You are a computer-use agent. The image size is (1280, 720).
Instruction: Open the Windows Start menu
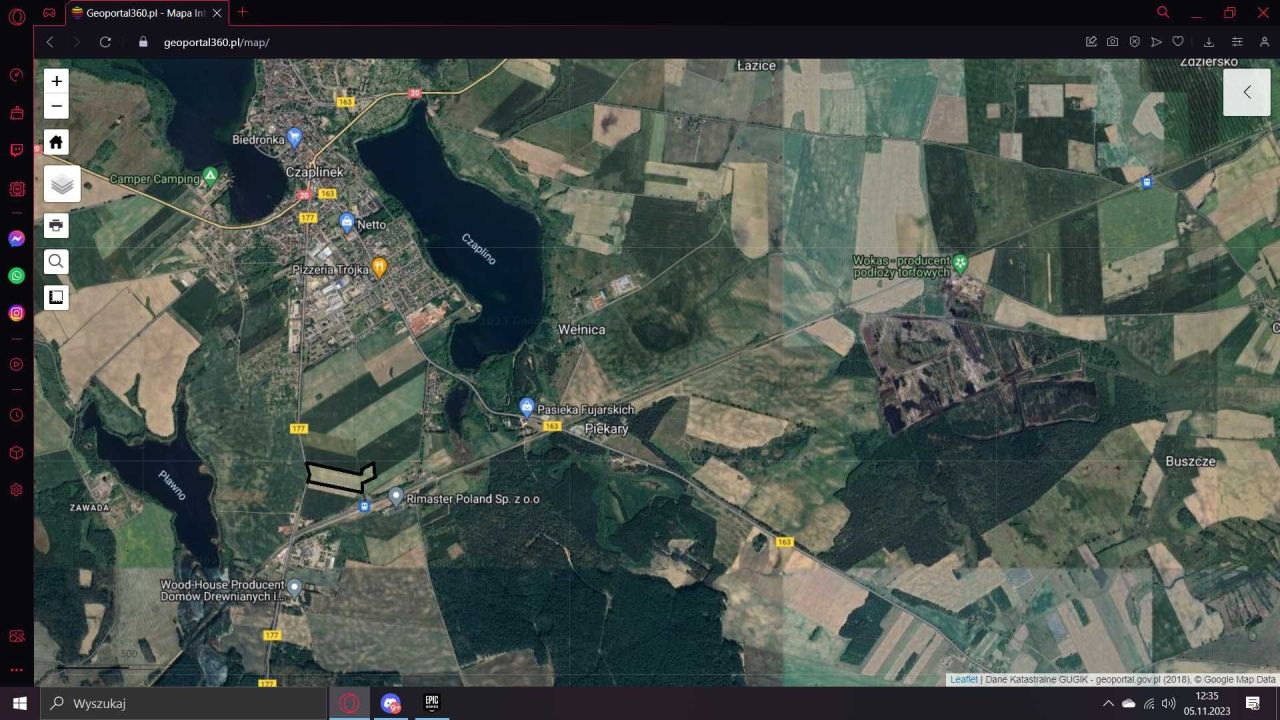click(18, 703)
